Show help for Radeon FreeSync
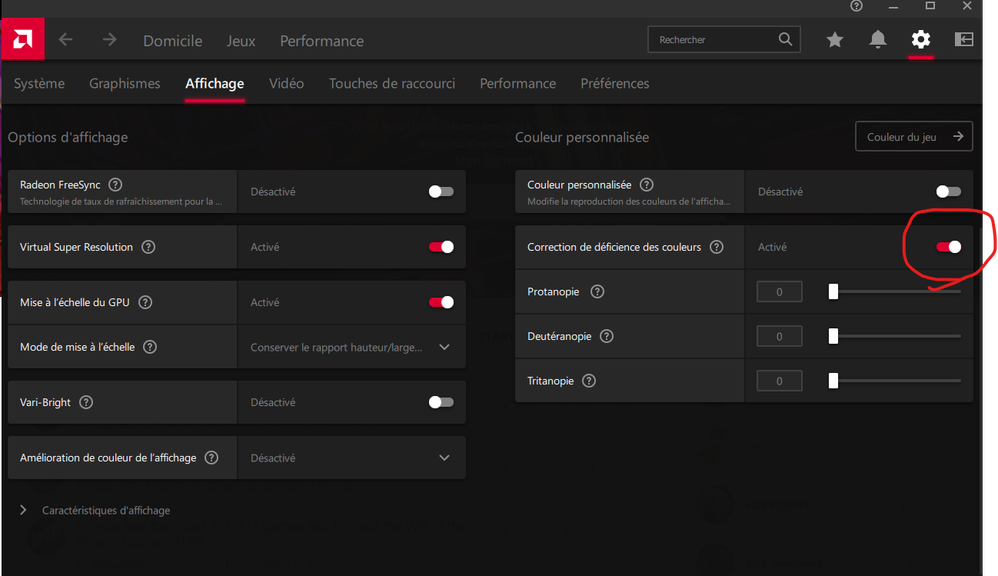This screenshot has height=576, width=998. [x=115, y=185]
